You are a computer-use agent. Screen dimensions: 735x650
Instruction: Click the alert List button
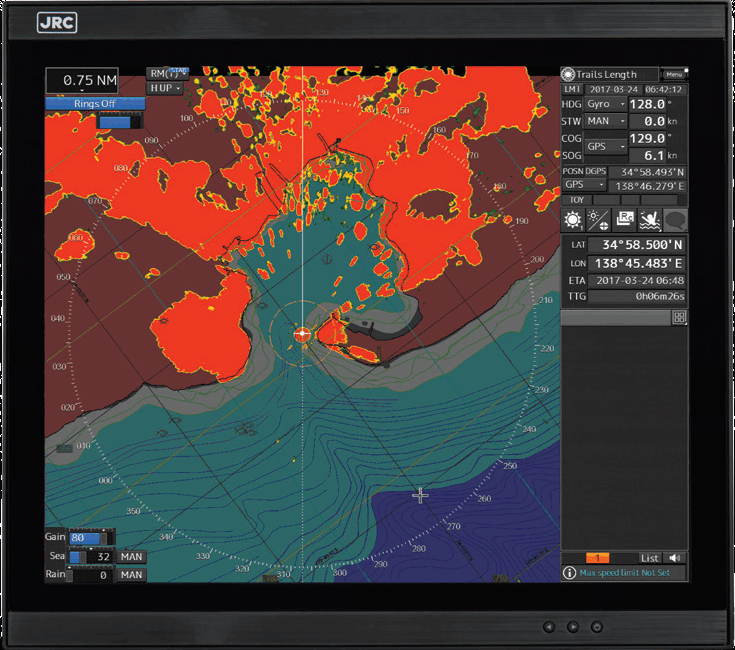click(650, 558)
